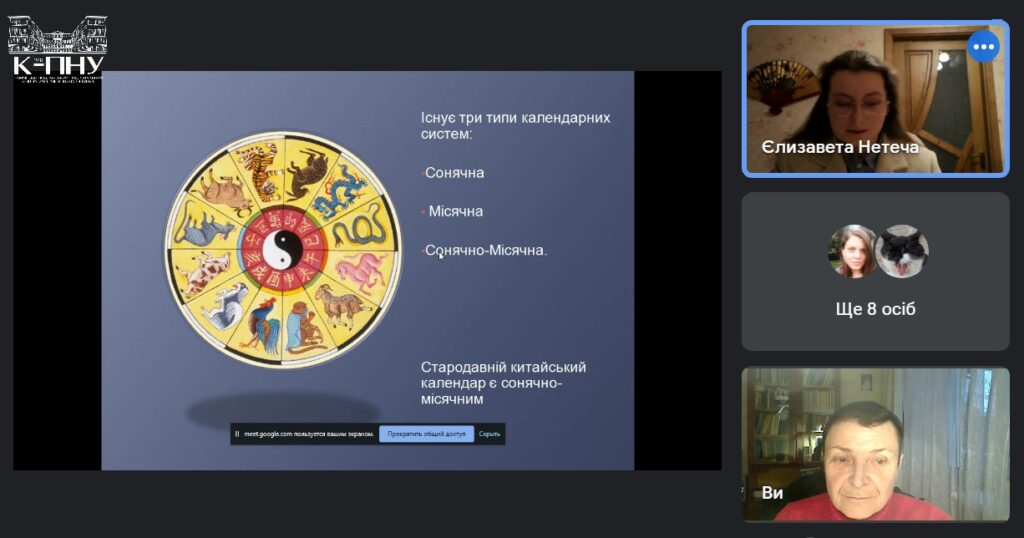The width and height of the screenshot is (1024, 538).
Task: Click the yin-yang symbol in the wheel center
Action: tap(280, 247)
